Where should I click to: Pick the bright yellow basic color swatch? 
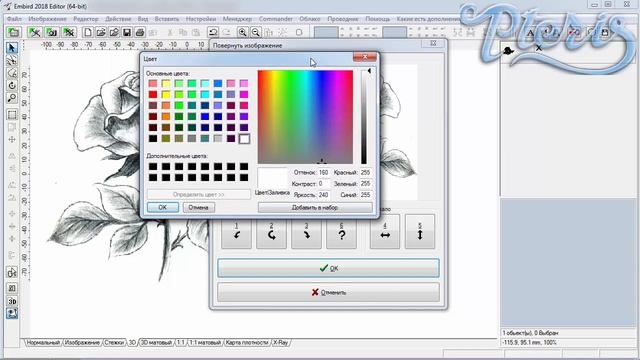(x=166, y=94)
